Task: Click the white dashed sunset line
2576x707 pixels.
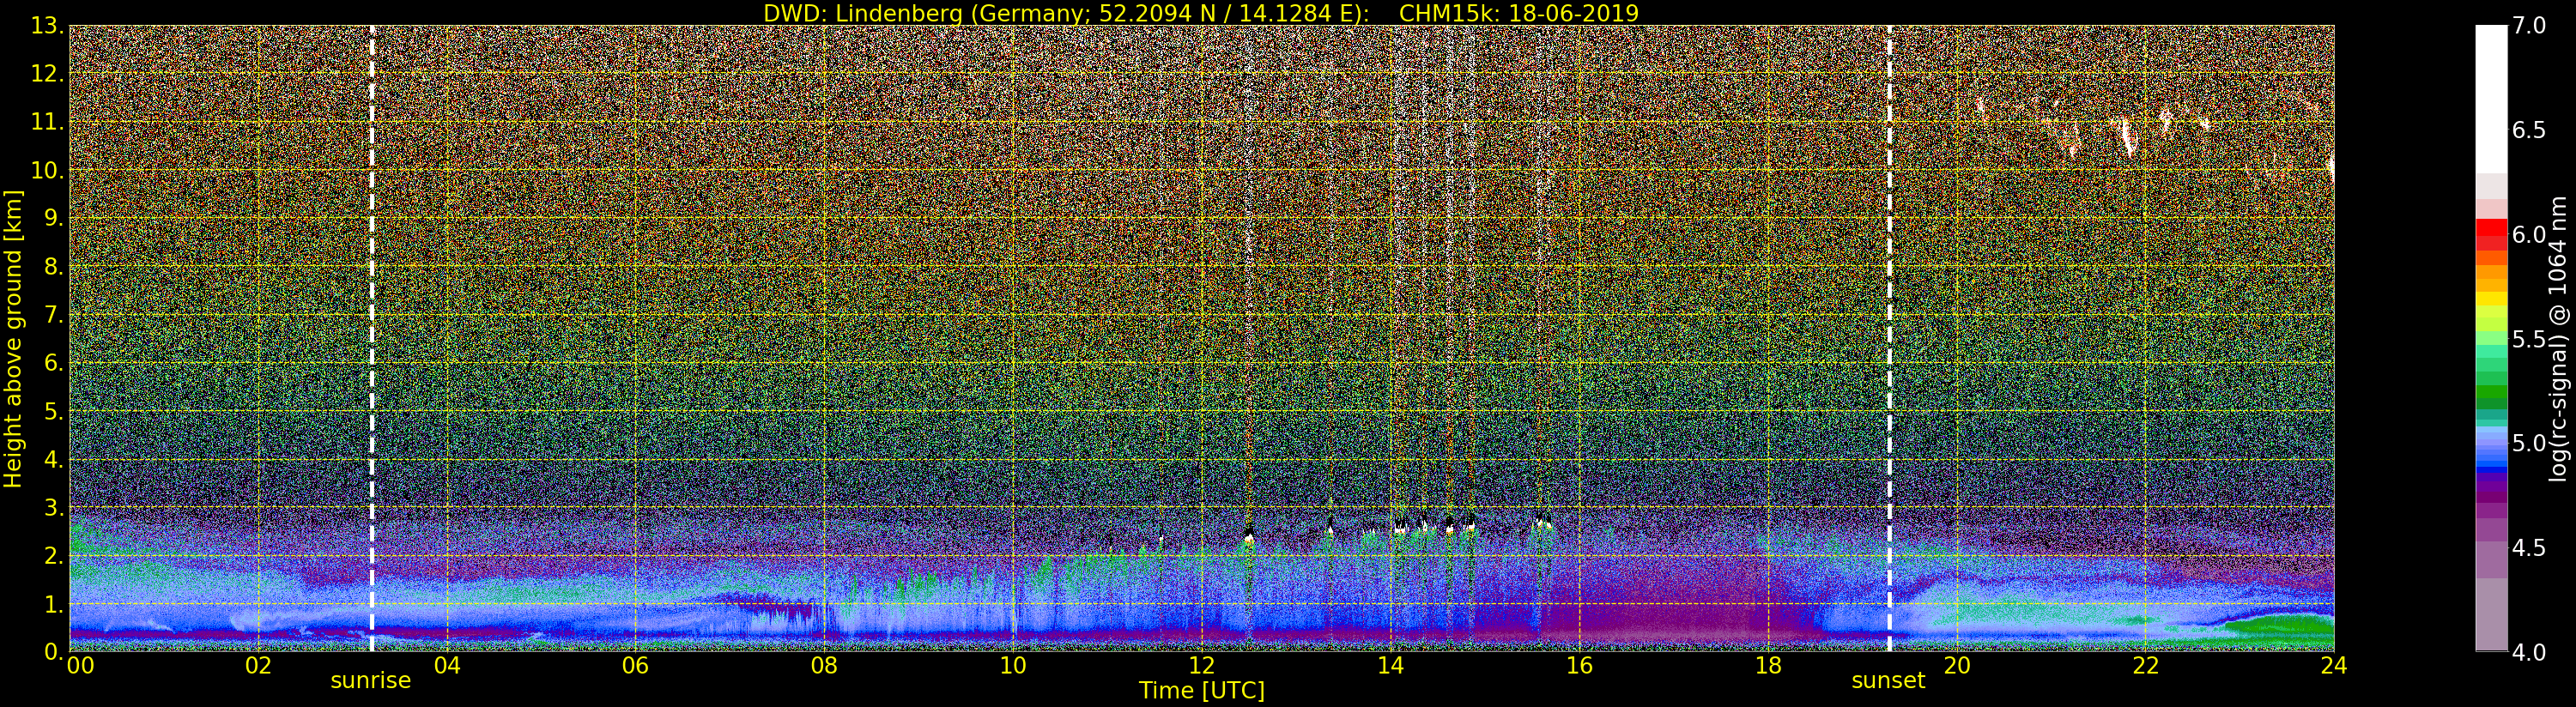Action: (x=1889, y=338)
